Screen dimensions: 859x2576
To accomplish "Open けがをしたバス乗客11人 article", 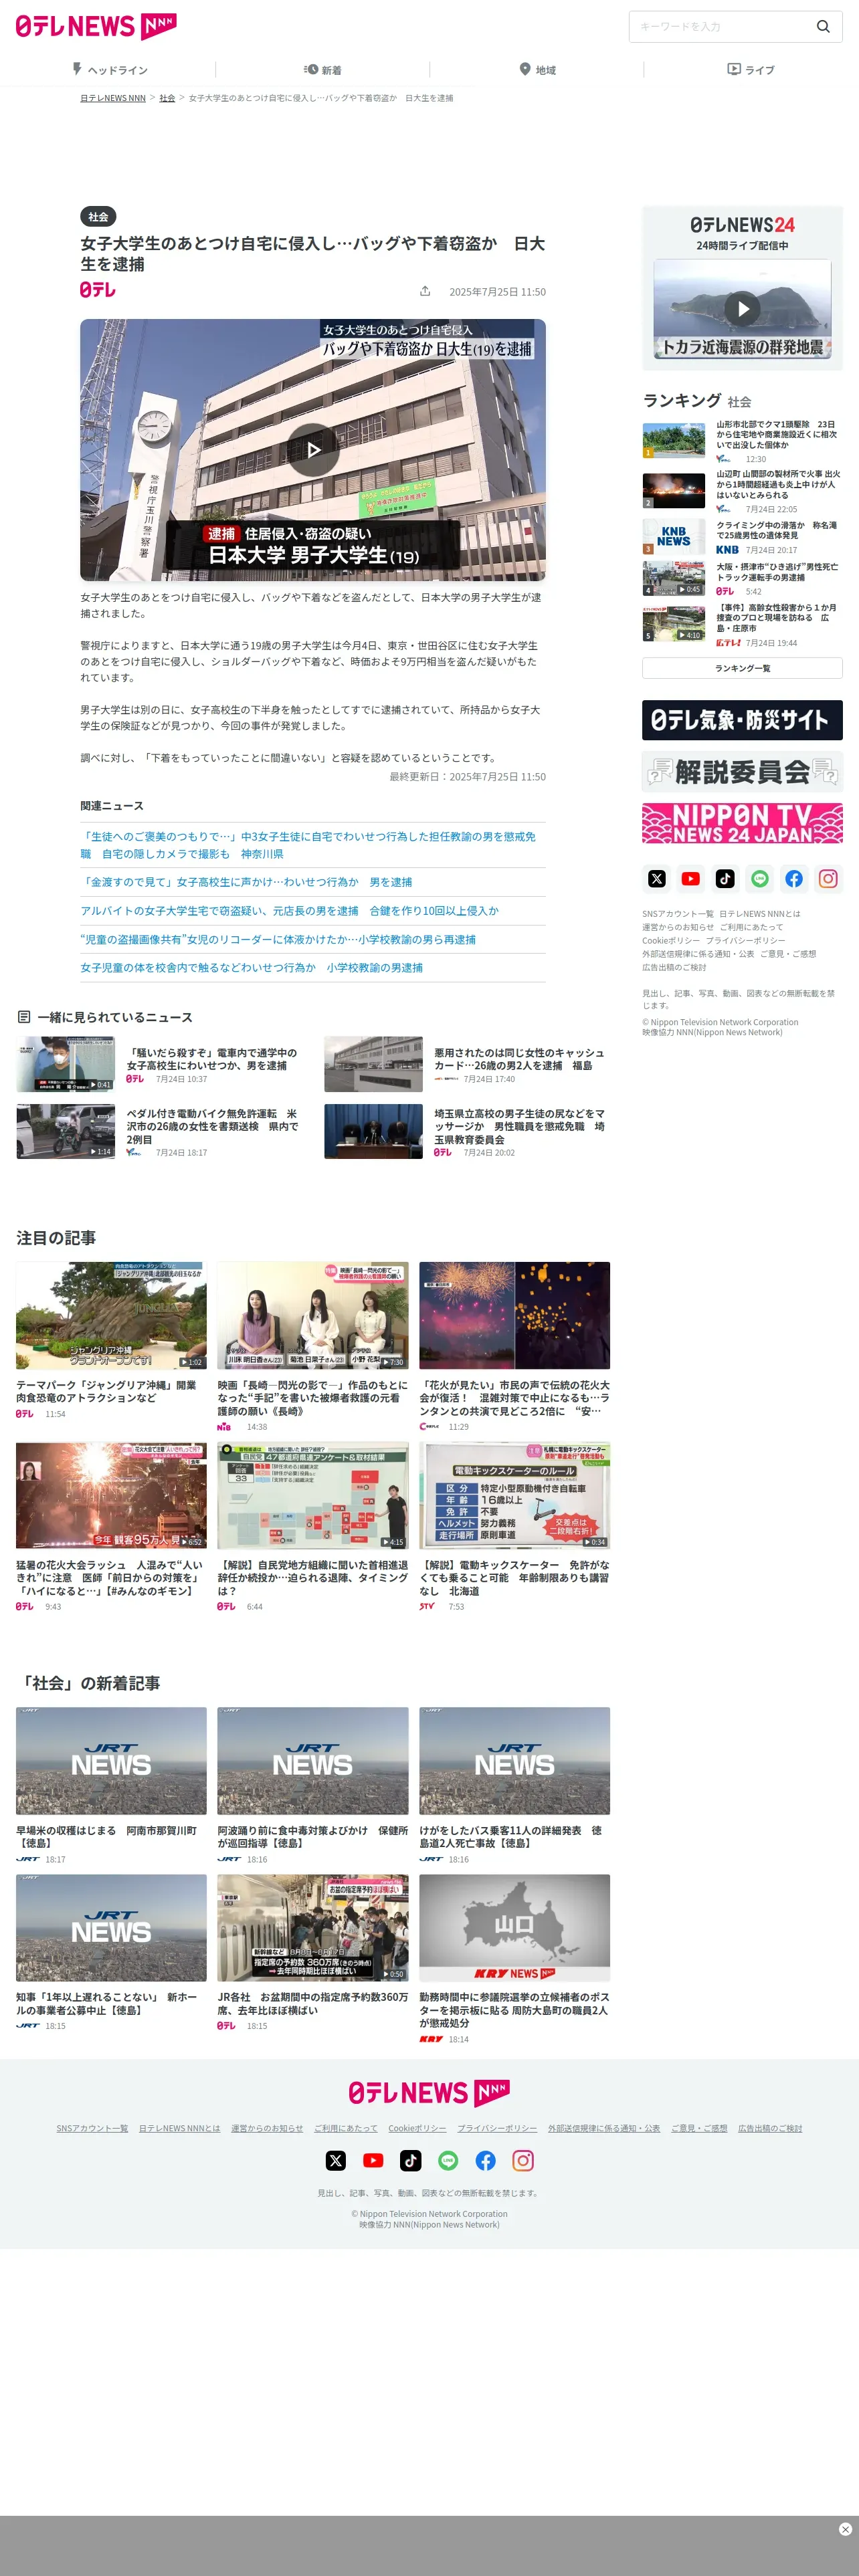I will point(514,1836).
